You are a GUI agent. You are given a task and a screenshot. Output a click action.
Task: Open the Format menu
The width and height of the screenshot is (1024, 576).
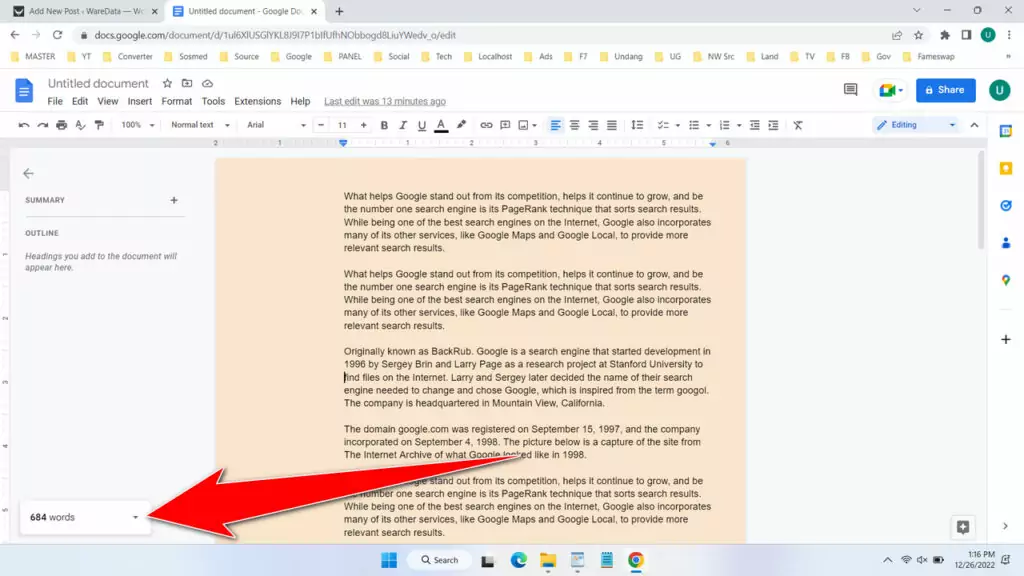(177, 101)
